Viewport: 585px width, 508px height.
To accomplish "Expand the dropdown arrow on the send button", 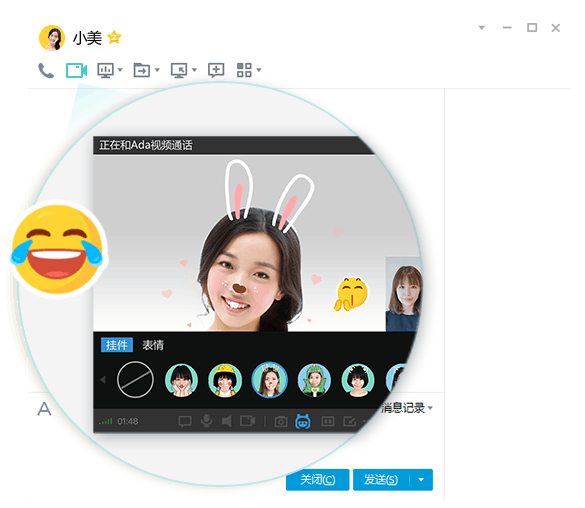I will click(421, 480).
